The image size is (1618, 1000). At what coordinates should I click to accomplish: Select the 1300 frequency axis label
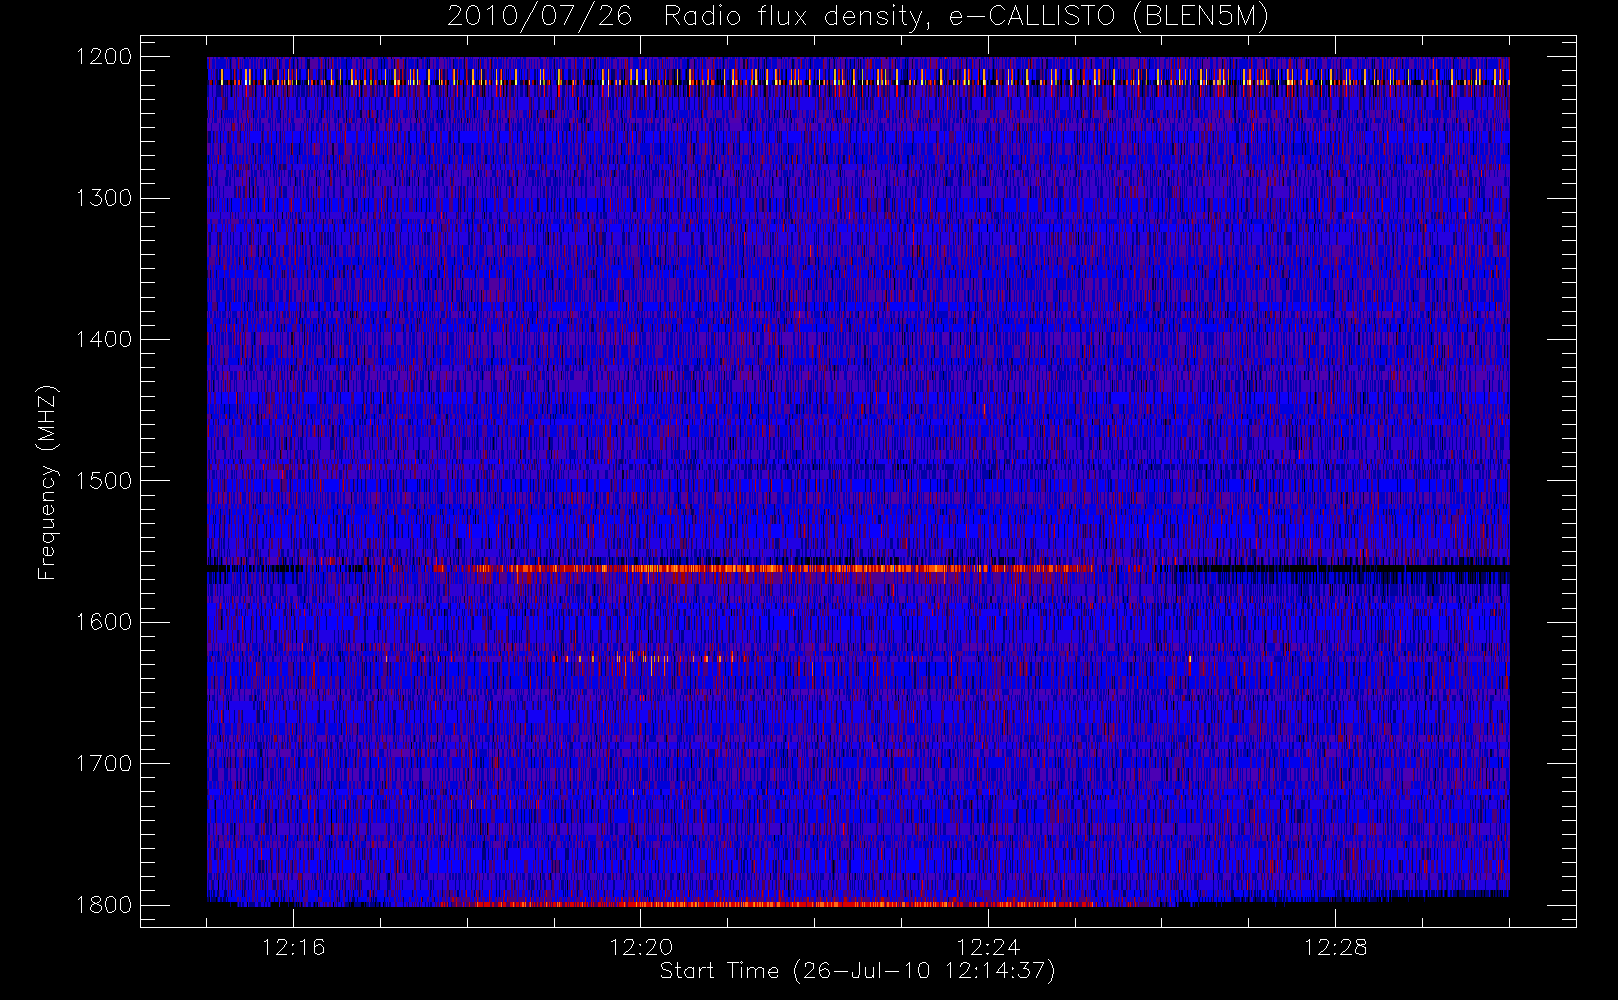point(104,198)
